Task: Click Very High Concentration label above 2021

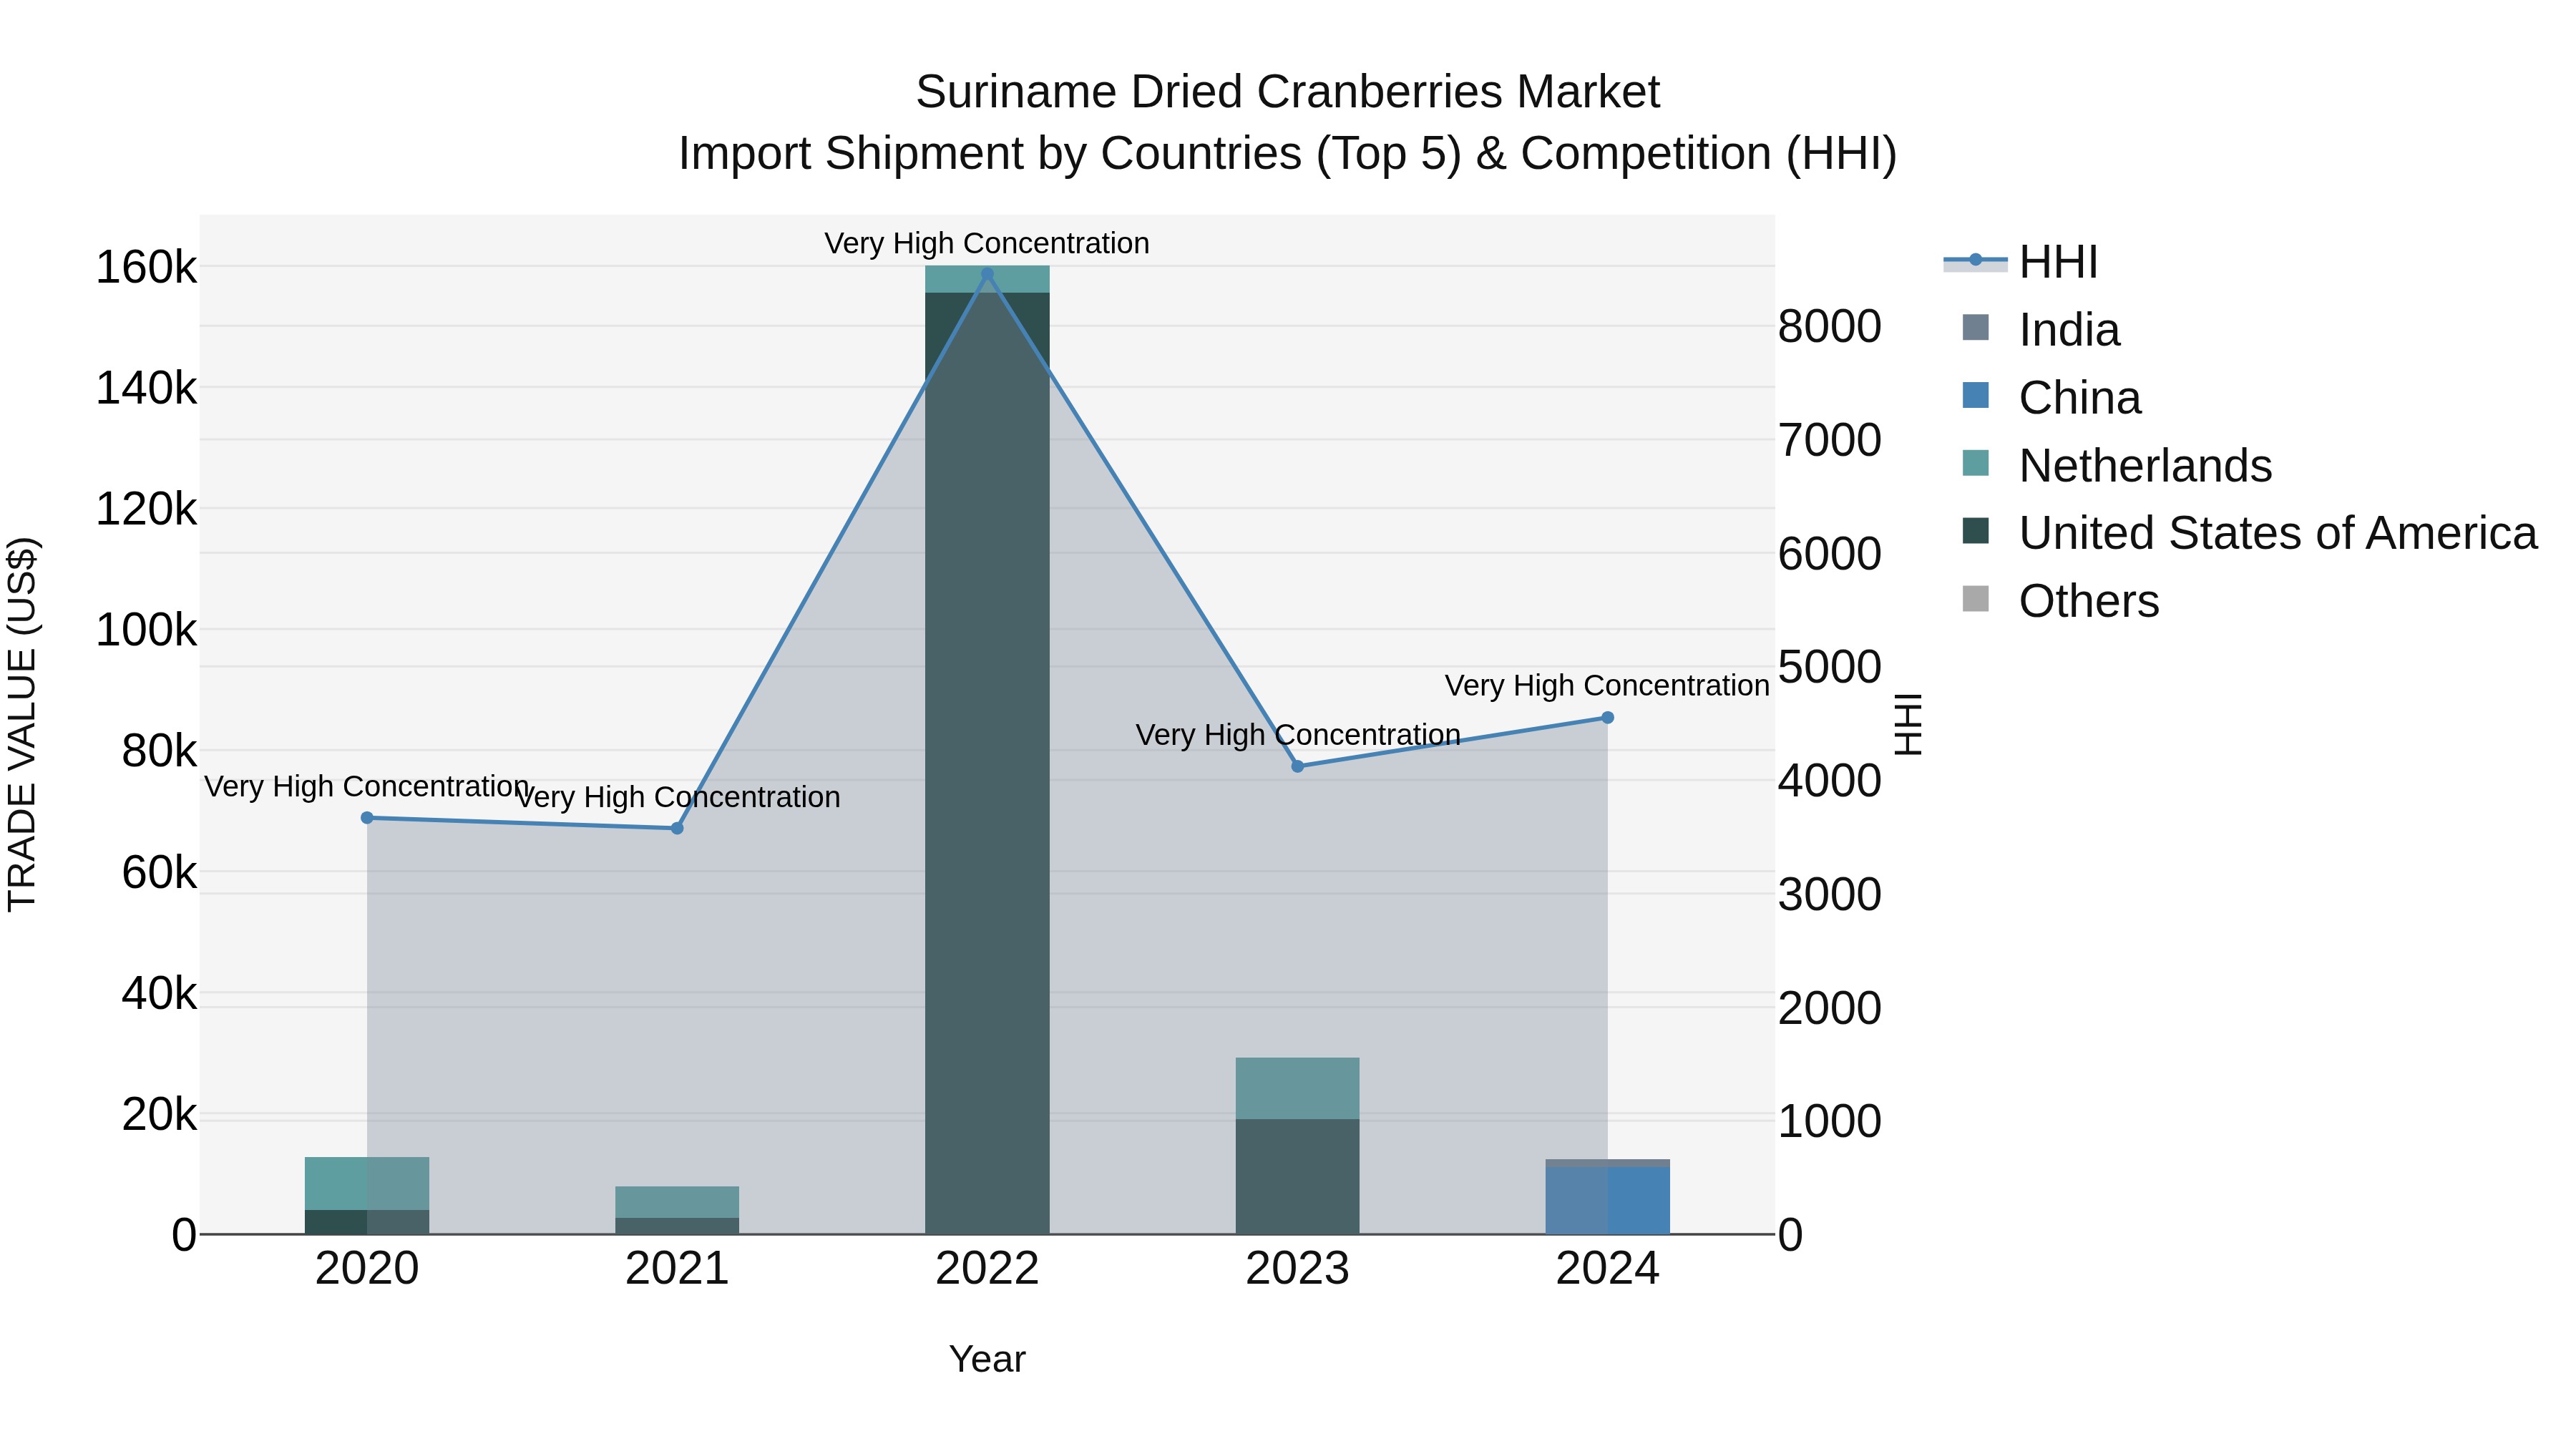Action: pos(677,797)
